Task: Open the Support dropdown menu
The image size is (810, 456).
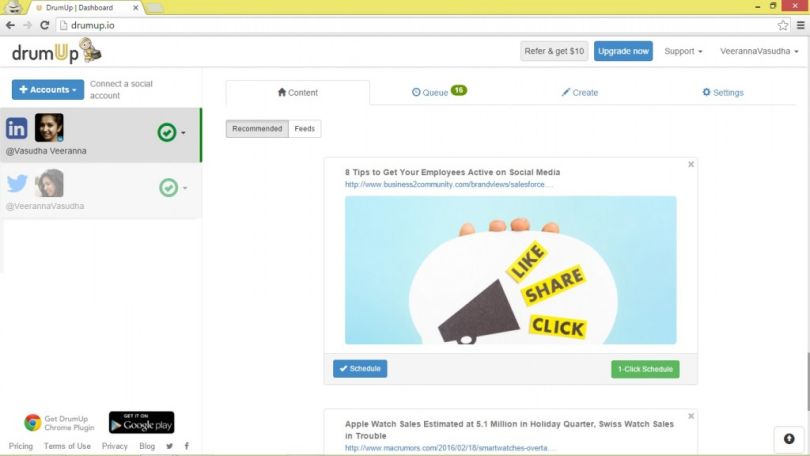Action: 683,51
